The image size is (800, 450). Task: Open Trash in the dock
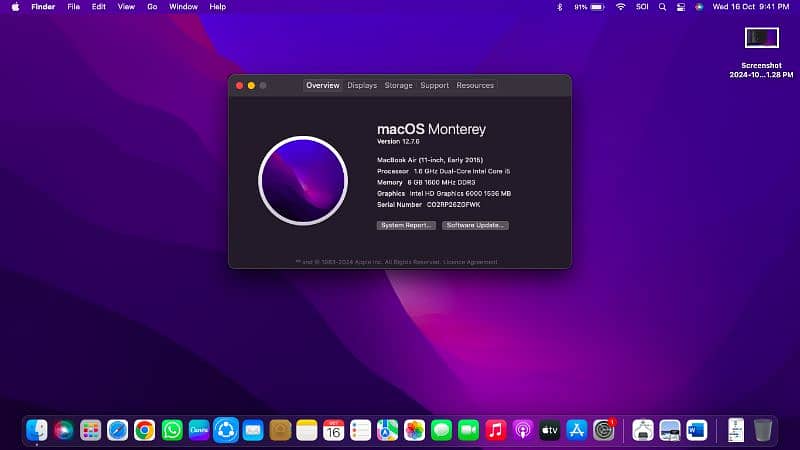pos(763,430)
